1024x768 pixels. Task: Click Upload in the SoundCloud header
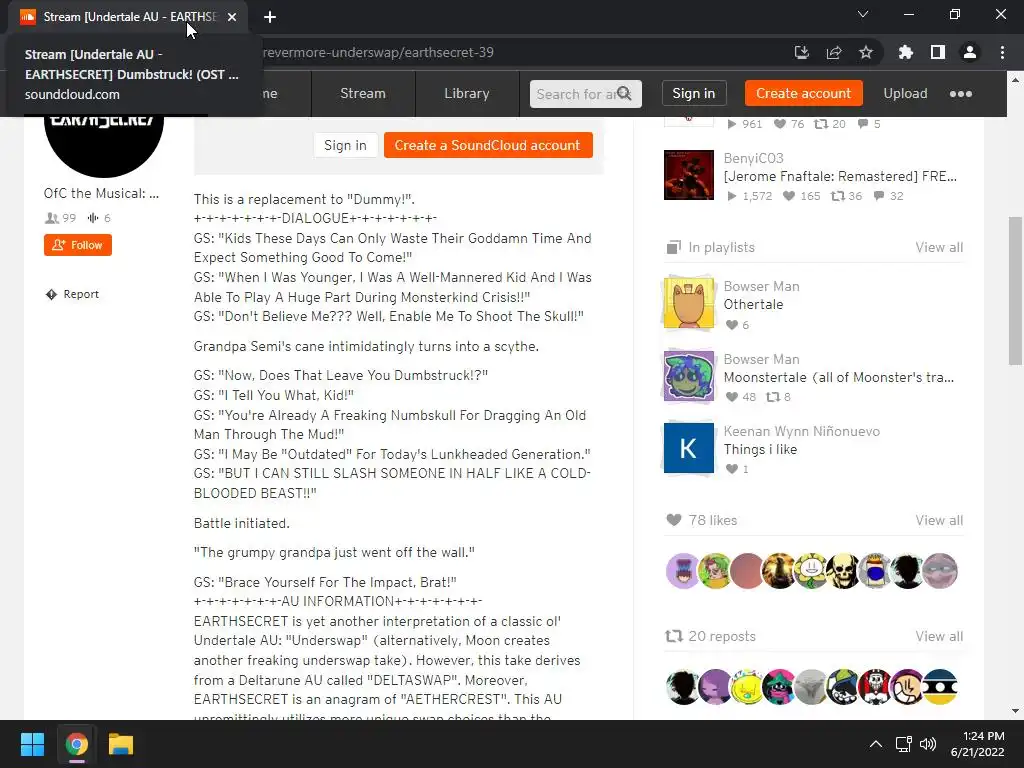[905, 93]
